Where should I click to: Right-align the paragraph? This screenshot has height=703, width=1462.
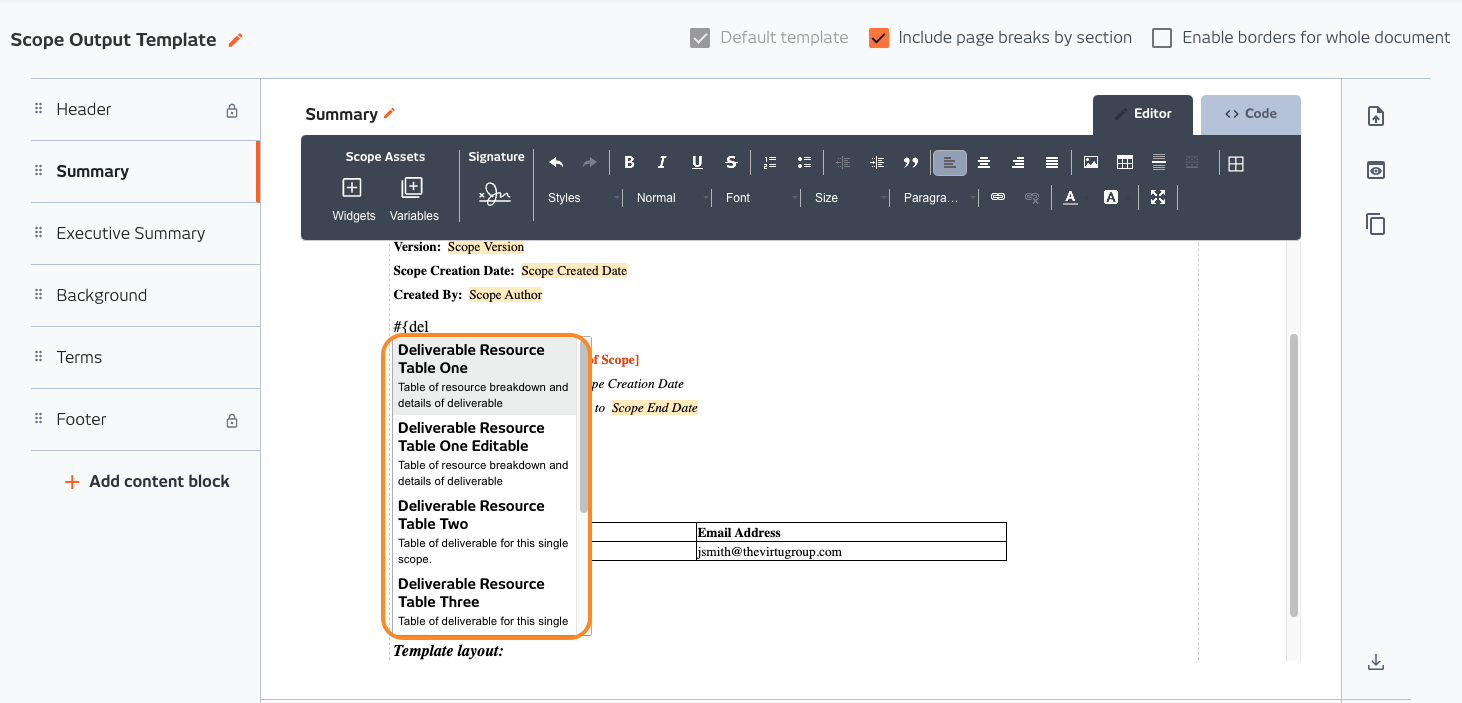point(1018,163)
